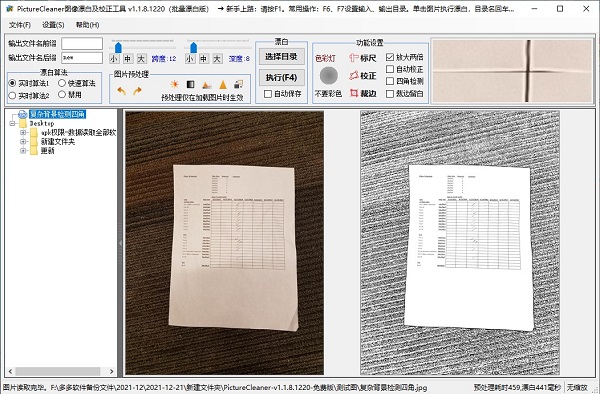Click the 标尺 ruler tool
Screen dimensions: 600x394
(363, 58)
